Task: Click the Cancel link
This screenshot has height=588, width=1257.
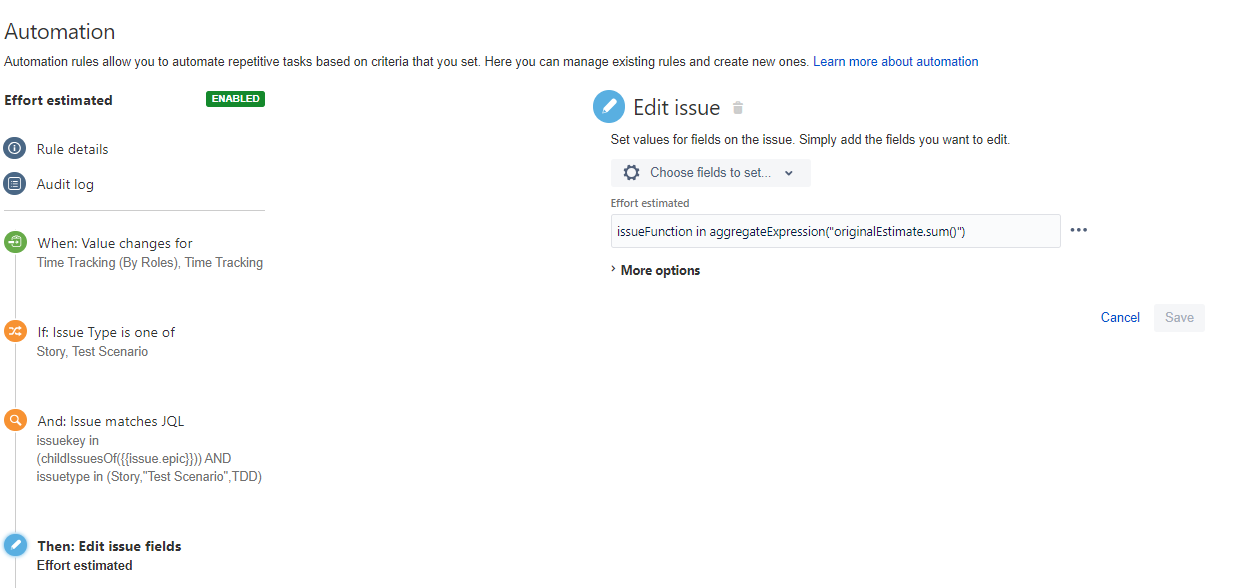Action: click(x=1120, y=317)
